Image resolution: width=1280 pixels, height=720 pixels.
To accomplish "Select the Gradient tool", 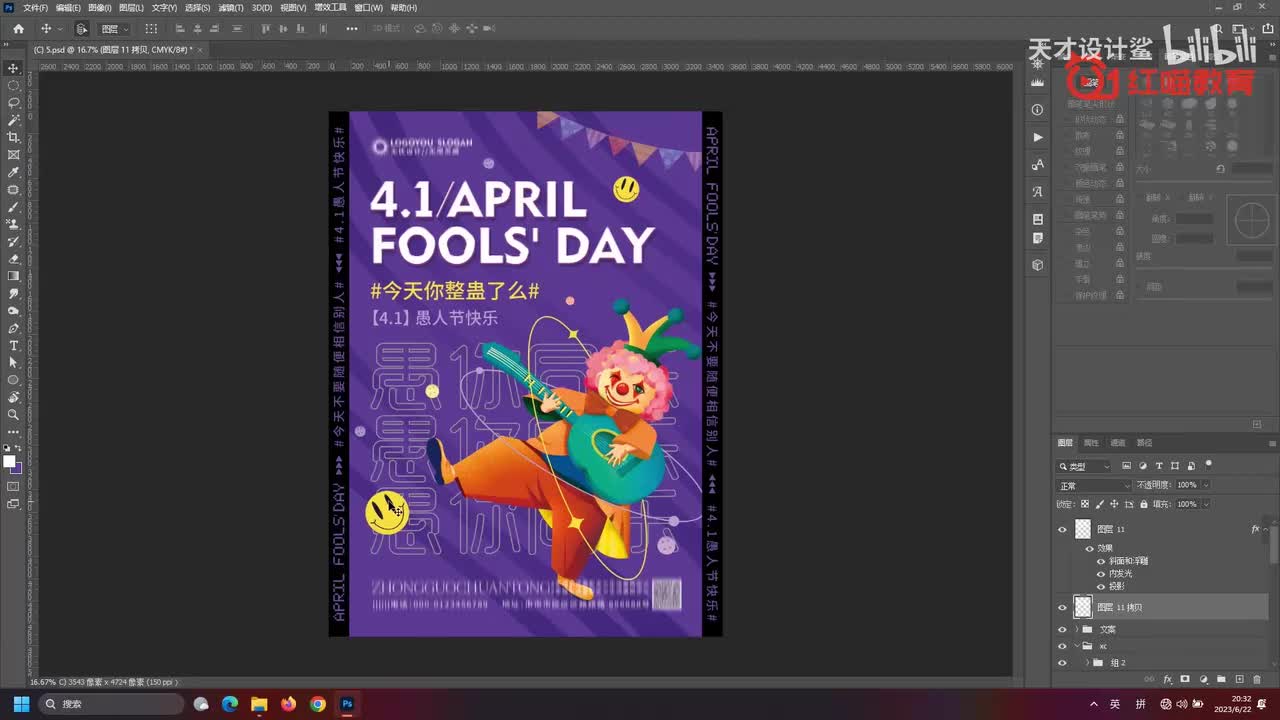I will [x=13, y=276].
